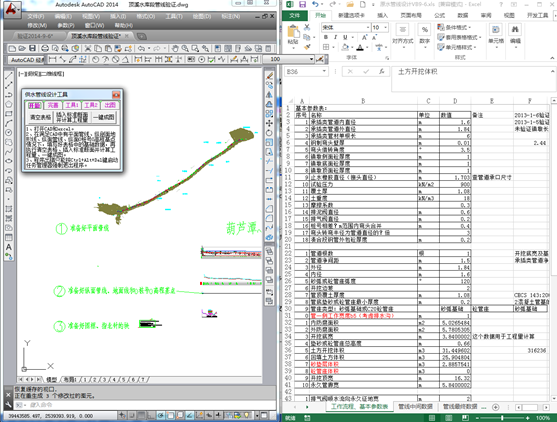Click the Excel font color A swatch
Image resolution: width=557 pixels, height=422 pixels.
point(361,47)
